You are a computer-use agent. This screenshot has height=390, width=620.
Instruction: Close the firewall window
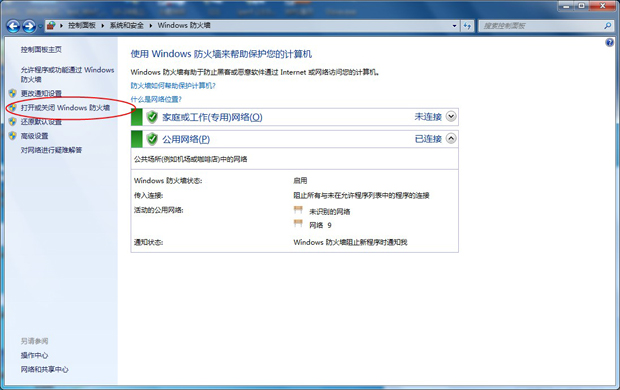(603, 6)
